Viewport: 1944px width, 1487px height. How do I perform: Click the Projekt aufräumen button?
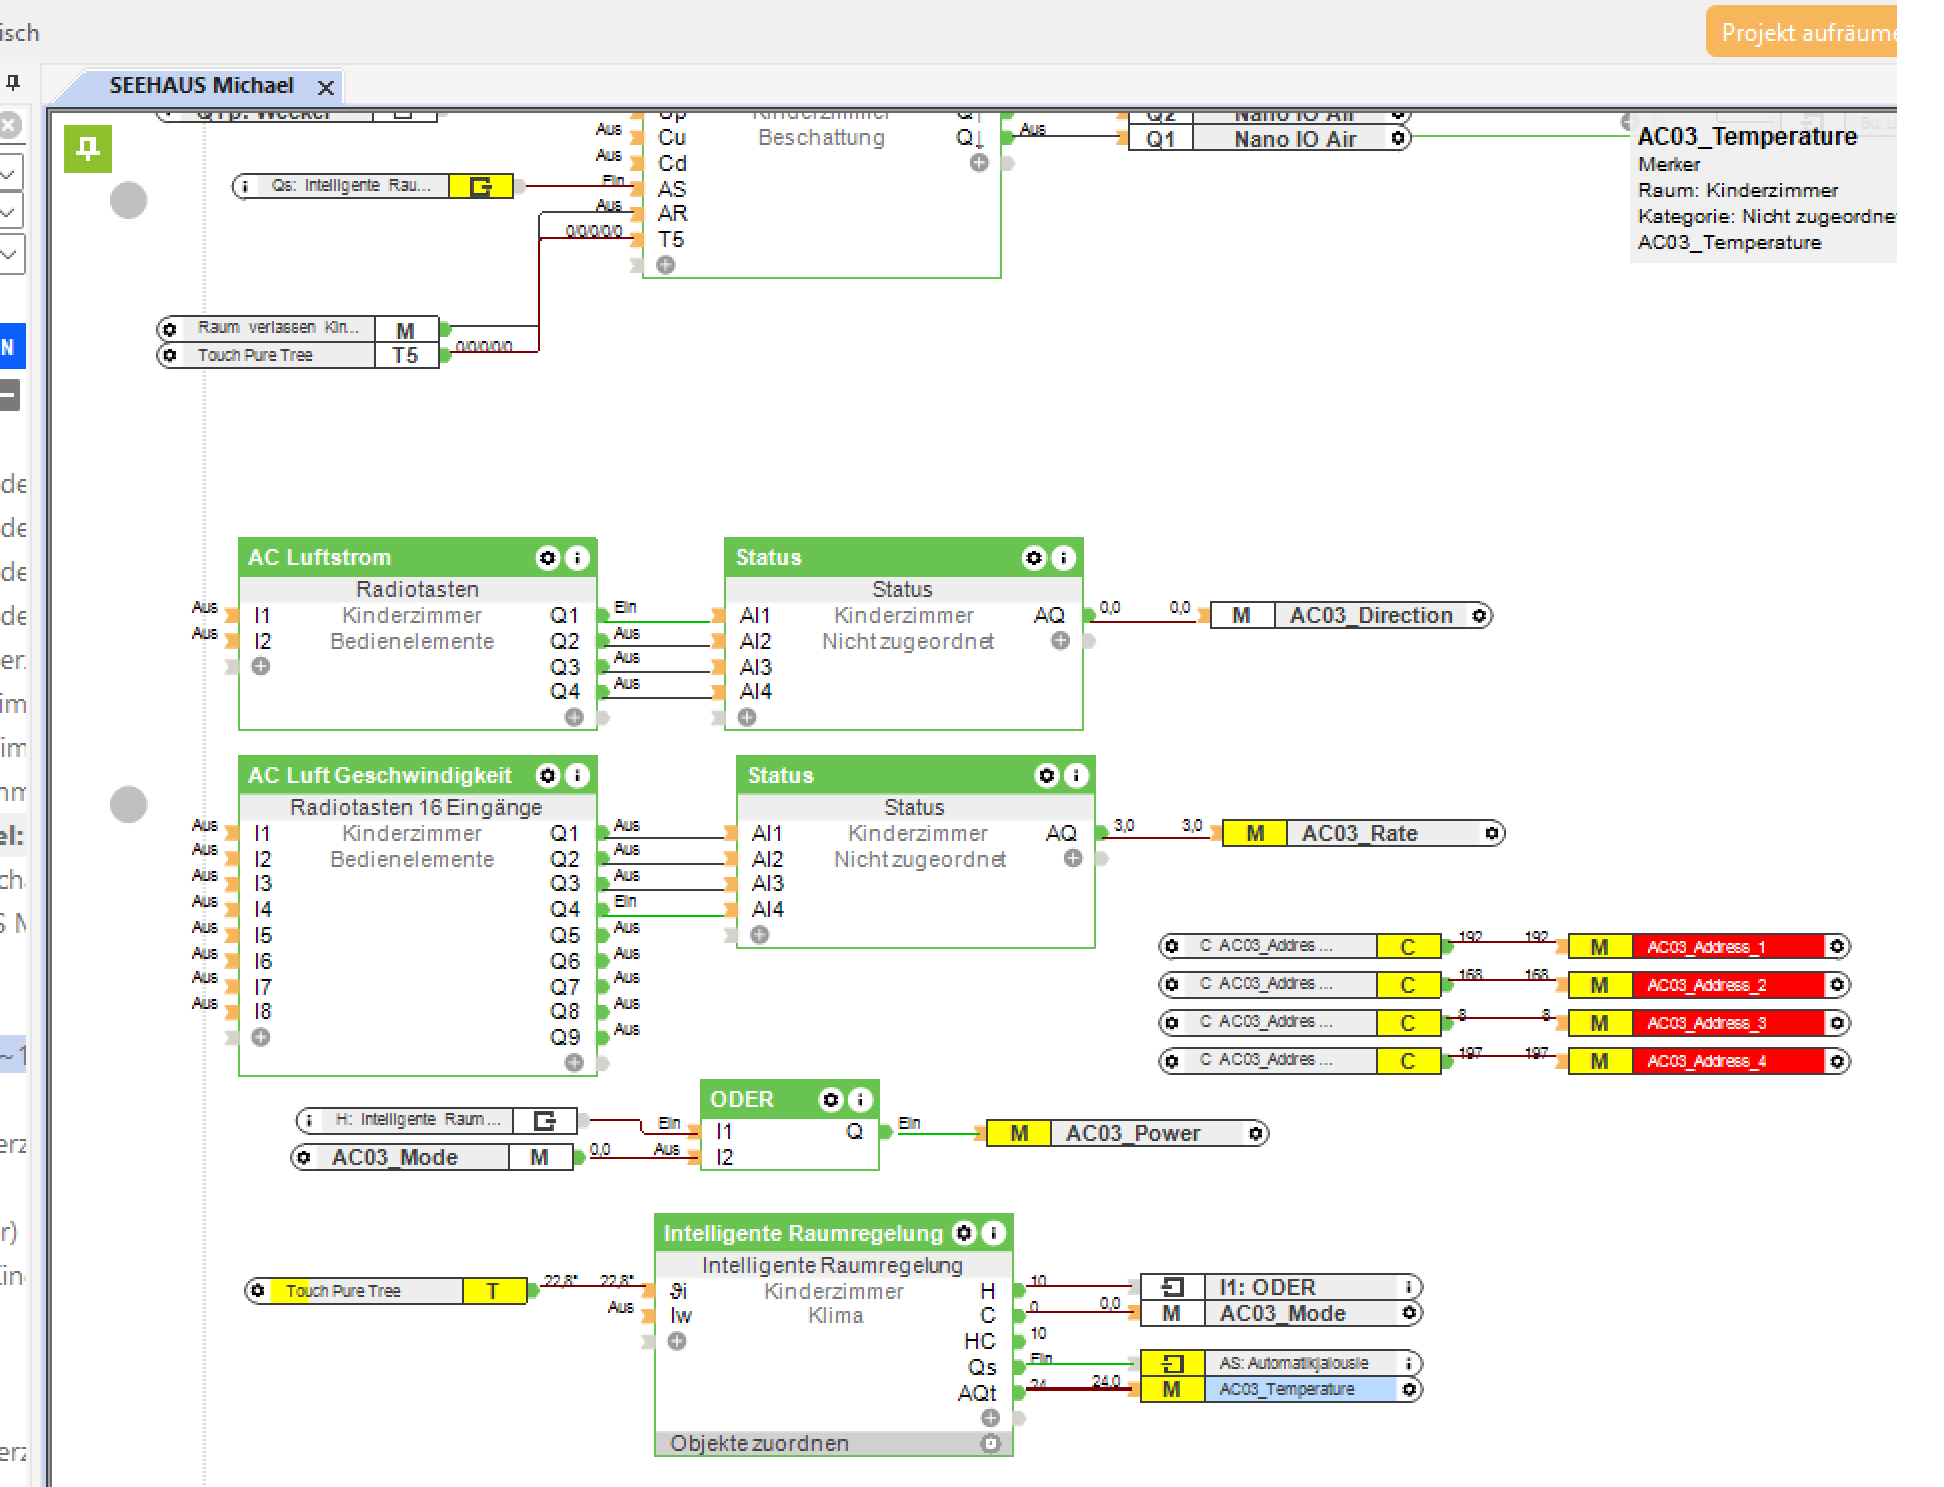point(1802,33)
